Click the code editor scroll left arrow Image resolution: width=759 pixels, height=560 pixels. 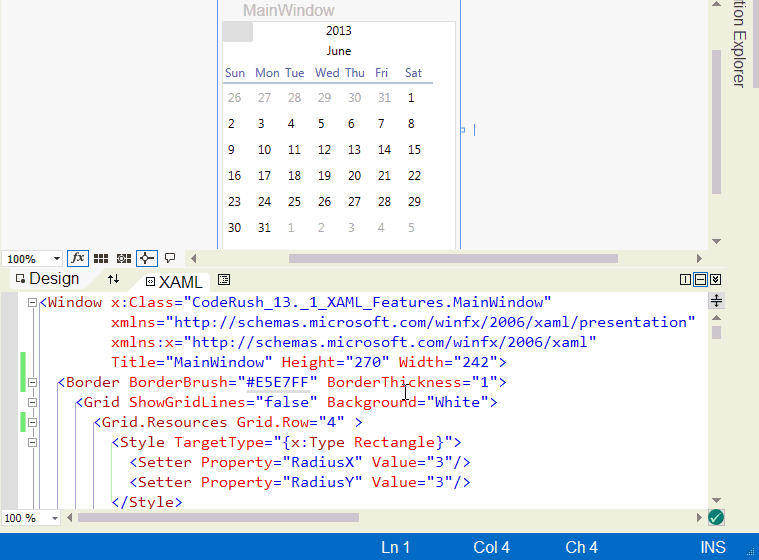coord(70,517)
